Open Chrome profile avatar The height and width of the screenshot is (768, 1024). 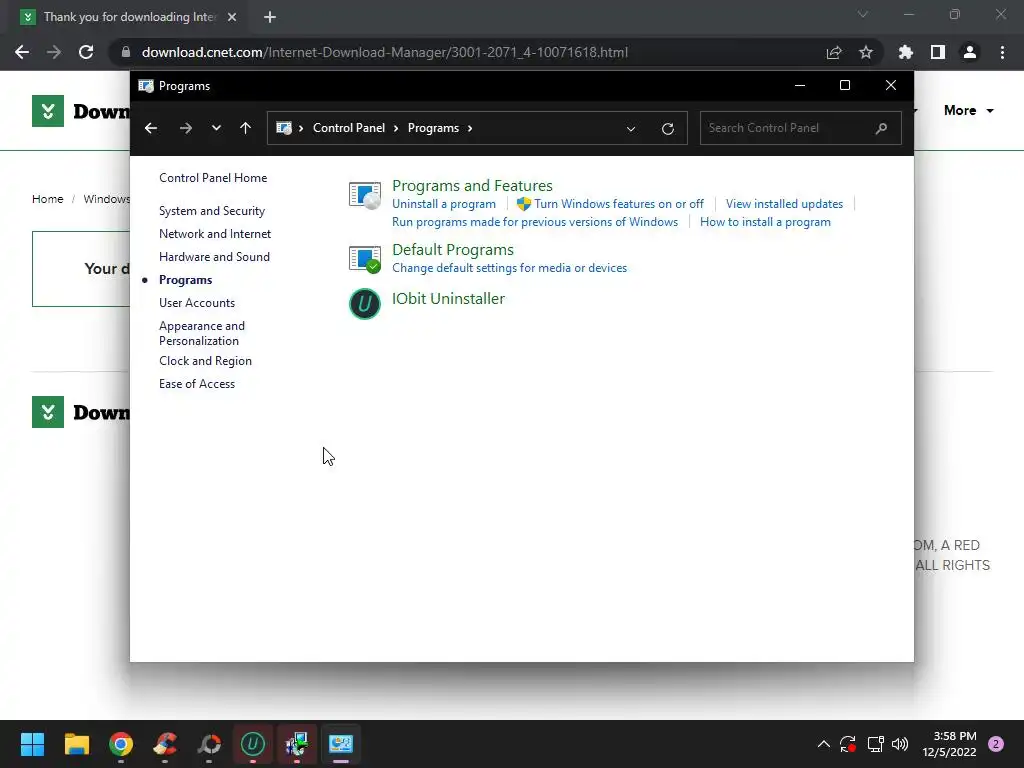970,52
